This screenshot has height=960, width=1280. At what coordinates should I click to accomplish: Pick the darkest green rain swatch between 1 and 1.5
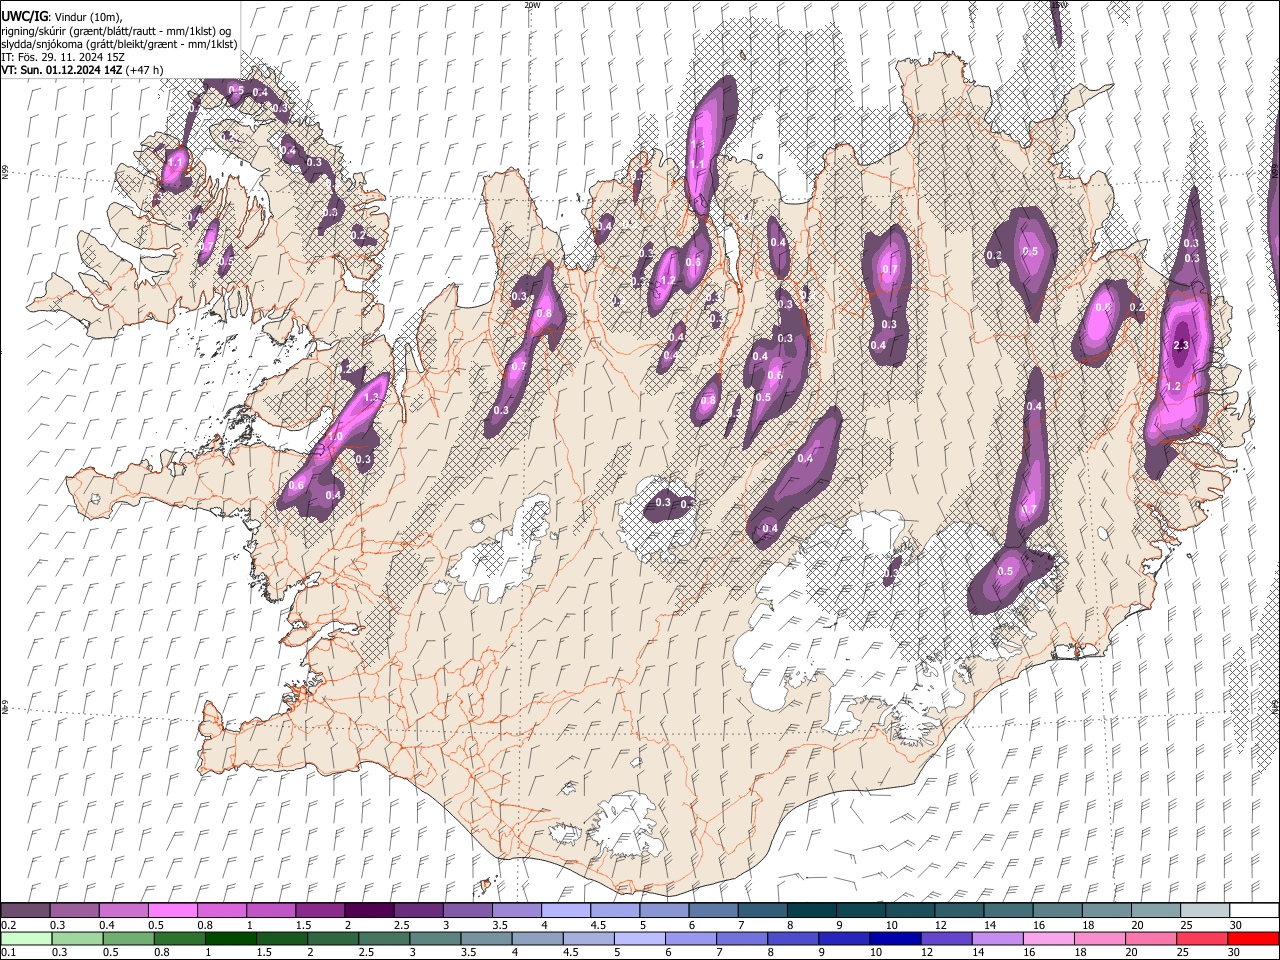tap(231, 938)
